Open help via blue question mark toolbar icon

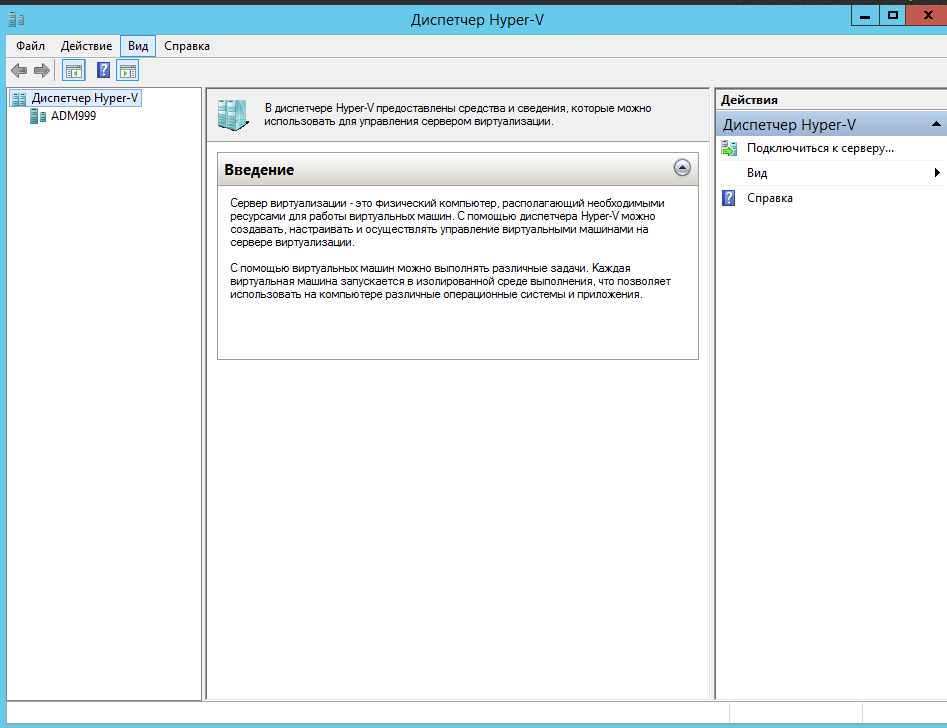point(103,71)
